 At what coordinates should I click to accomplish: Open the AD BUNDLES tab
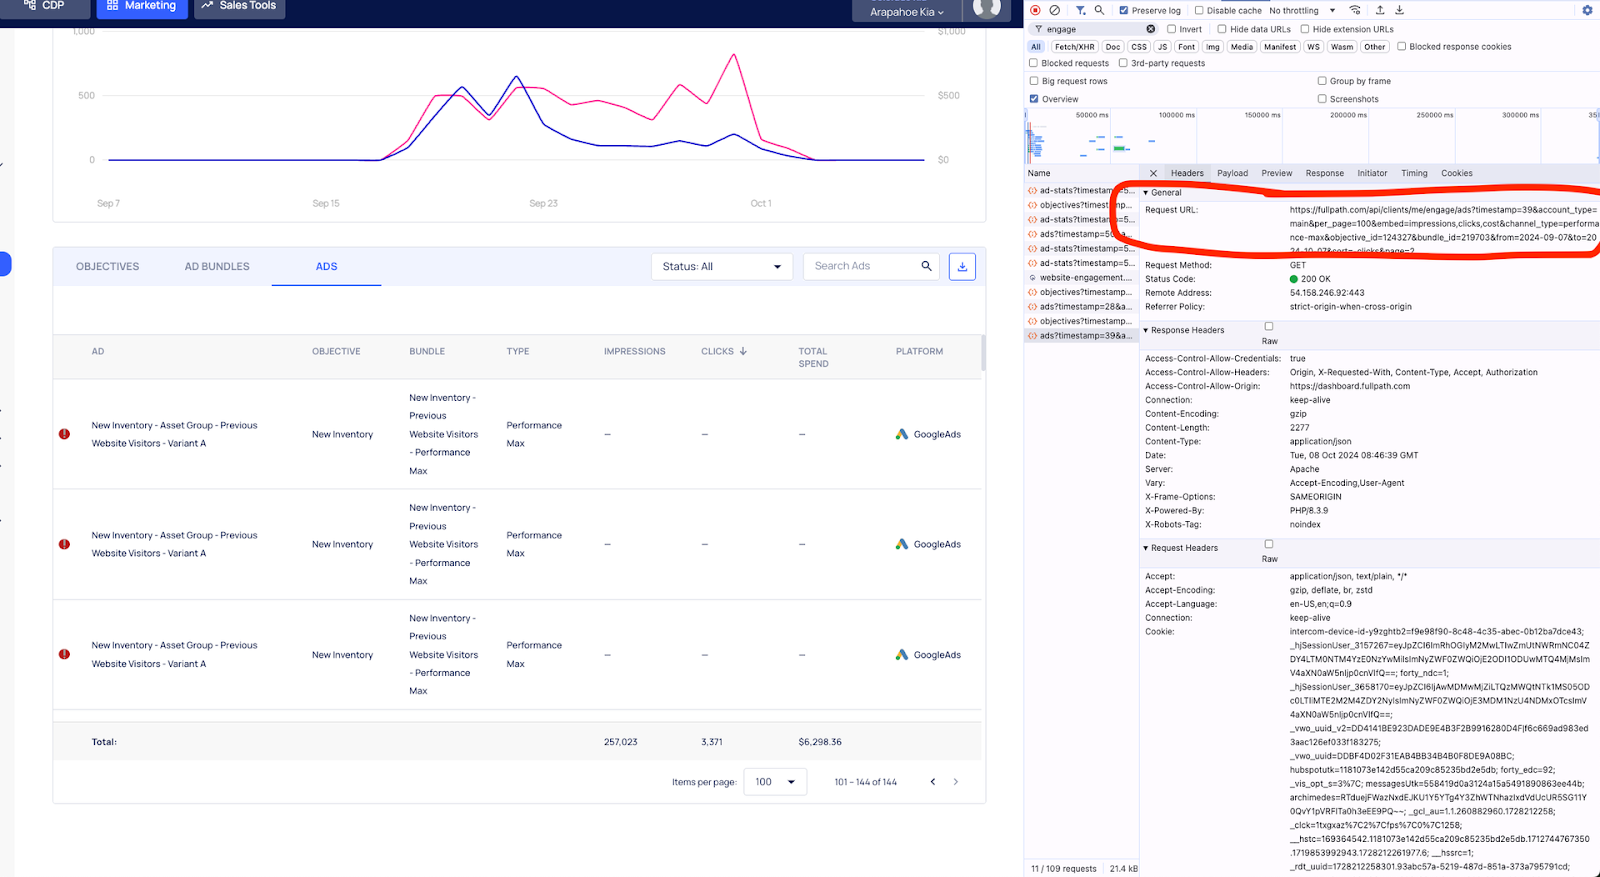pyautogui.click(x=217, y=267)
